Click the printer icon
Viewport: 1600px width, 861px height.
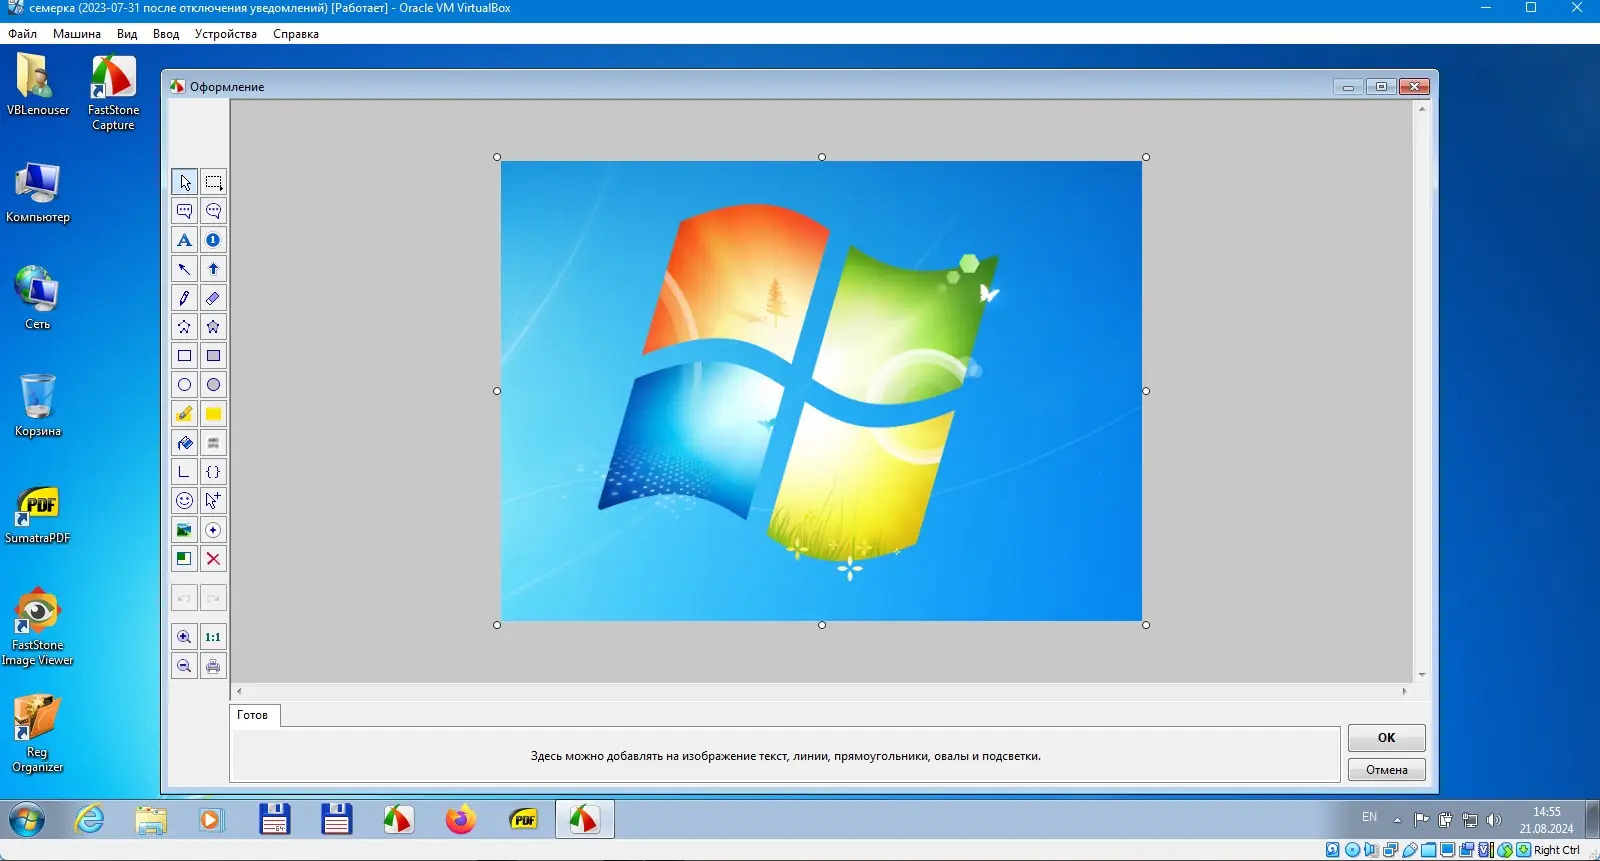pyautogui.click(x=213, y=666)
